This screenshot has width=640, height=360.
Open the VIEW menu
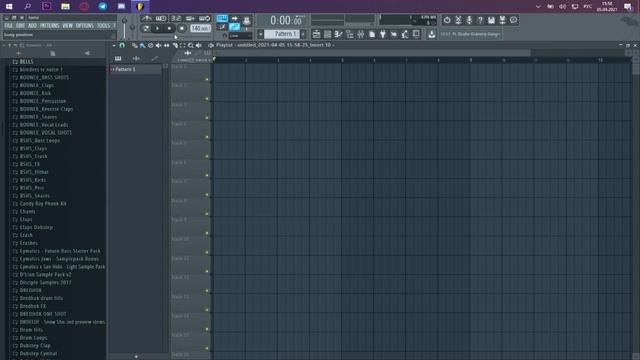(68, 26)
